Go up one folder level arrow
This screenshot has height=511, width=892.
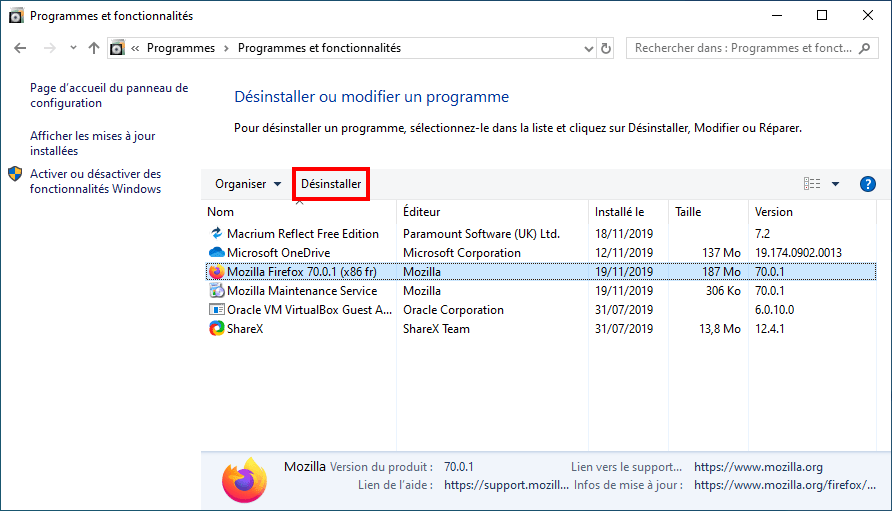tap(94, 48)
